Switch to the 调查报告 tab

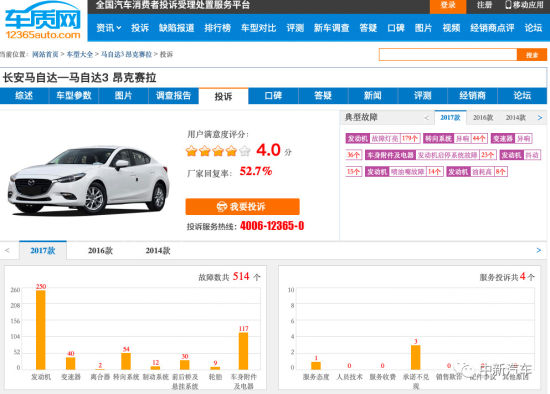[x=173, y=96]
